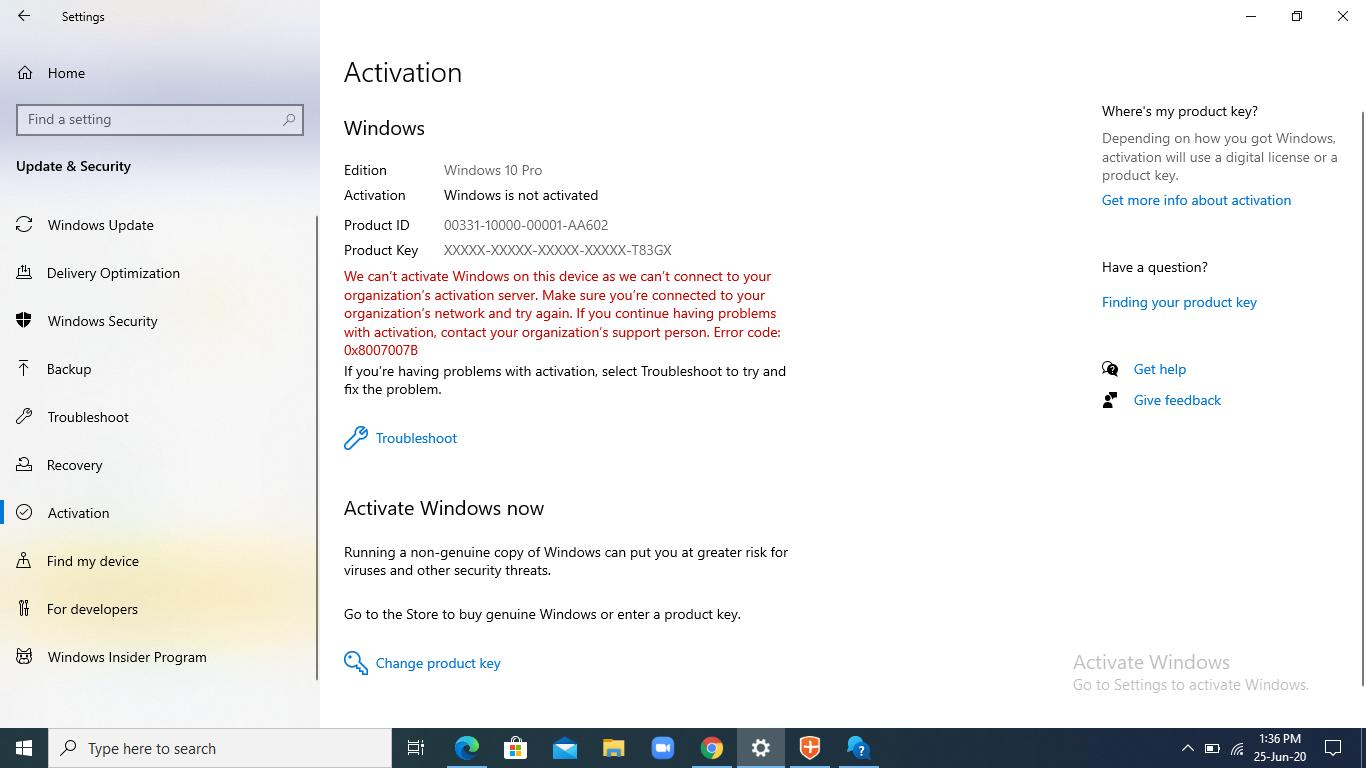
Task: Show hidden system tray icons
Action: (1187, 748)
